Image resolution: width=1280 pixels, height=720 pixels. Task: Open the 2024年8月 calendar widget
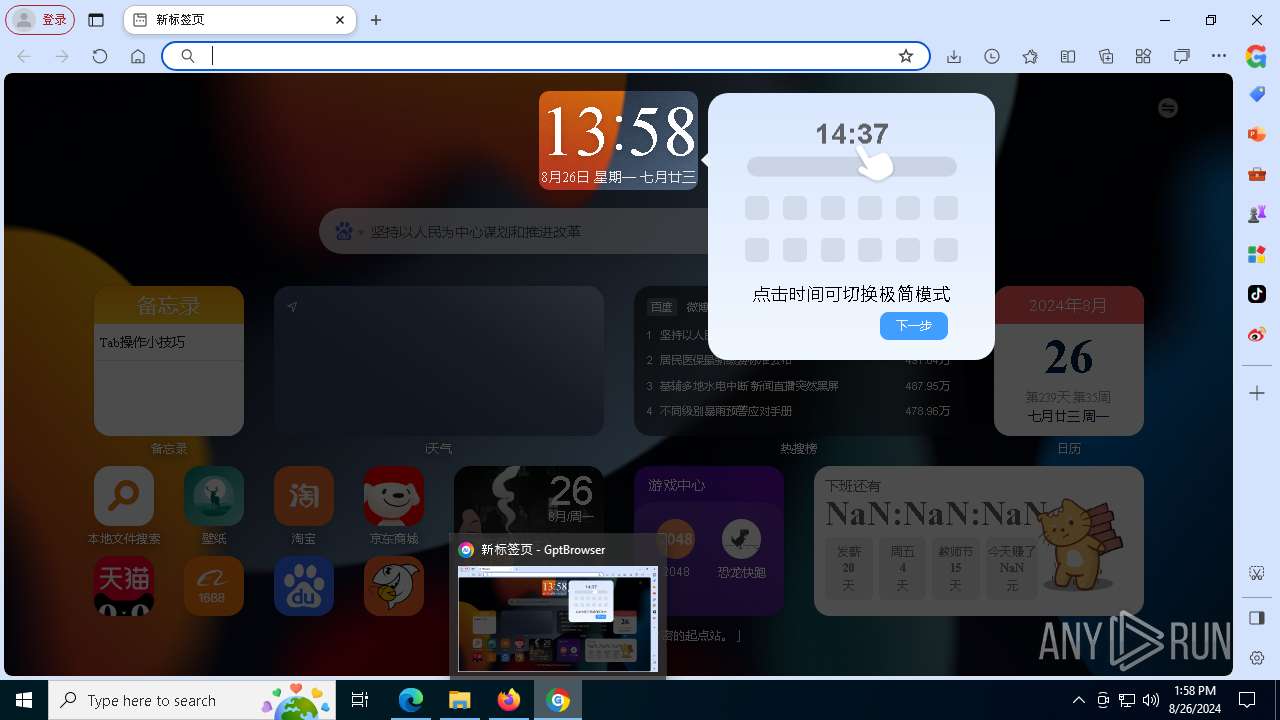coord(1069,361)
